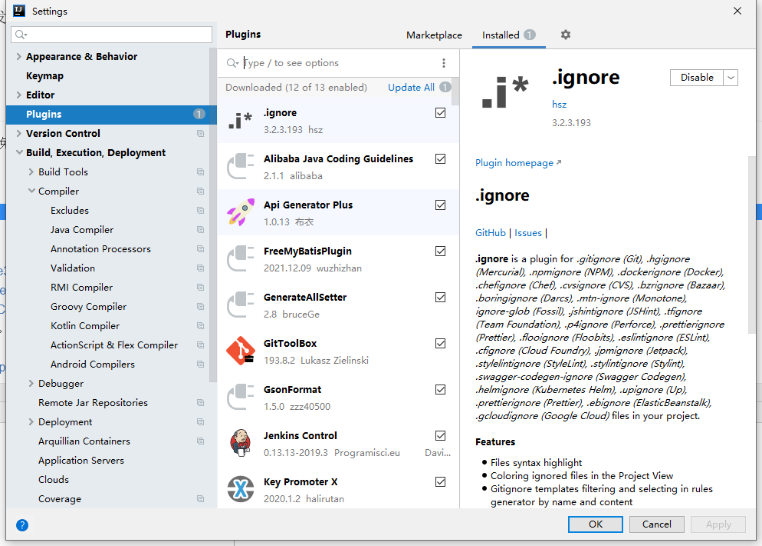Click the GsonFormat plug icon
Viewport: 762px width, 546px height.
[240, 397]
